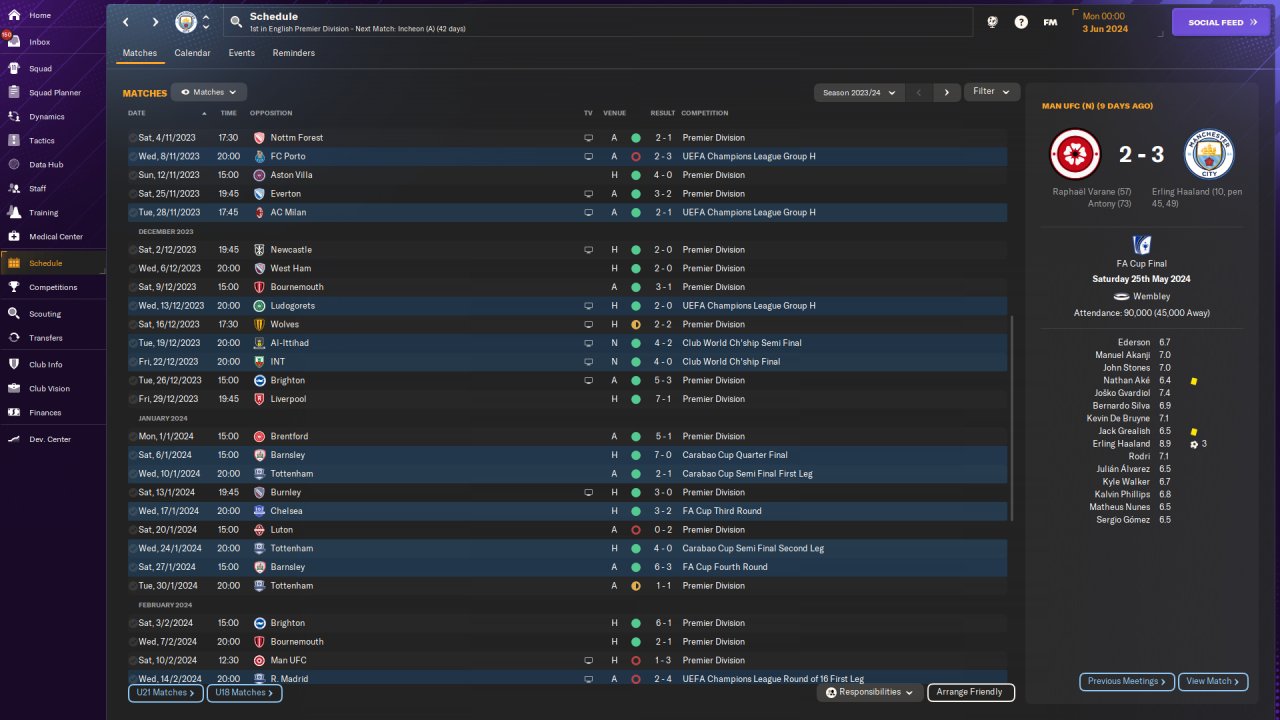Open the help question mark icon
The width and height of the screenshot is (1280, 720).
pos(1021,22)
